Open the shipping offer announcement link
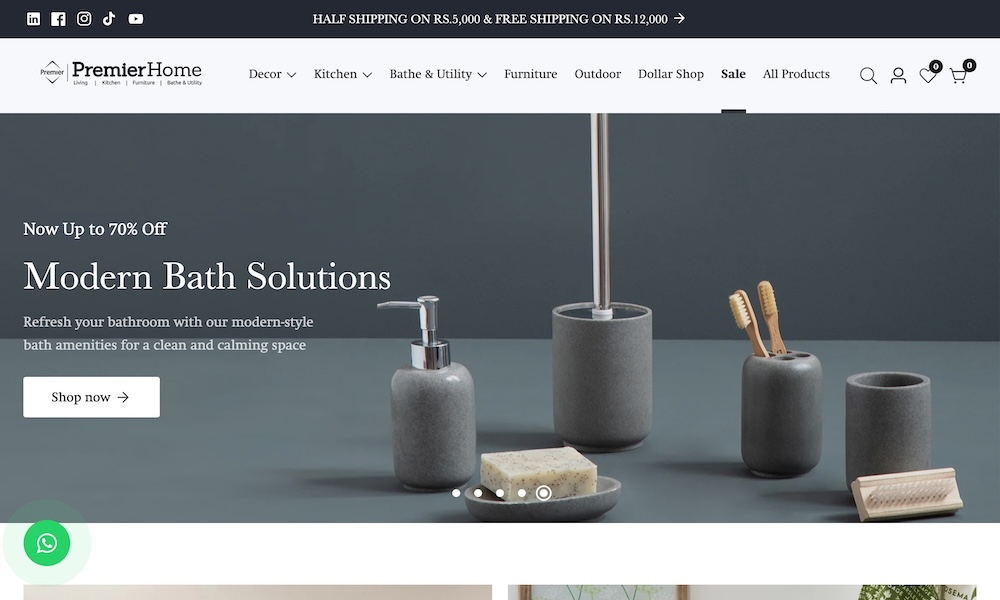This screenshot has width=1000, height=600. [x=499, y=19]
